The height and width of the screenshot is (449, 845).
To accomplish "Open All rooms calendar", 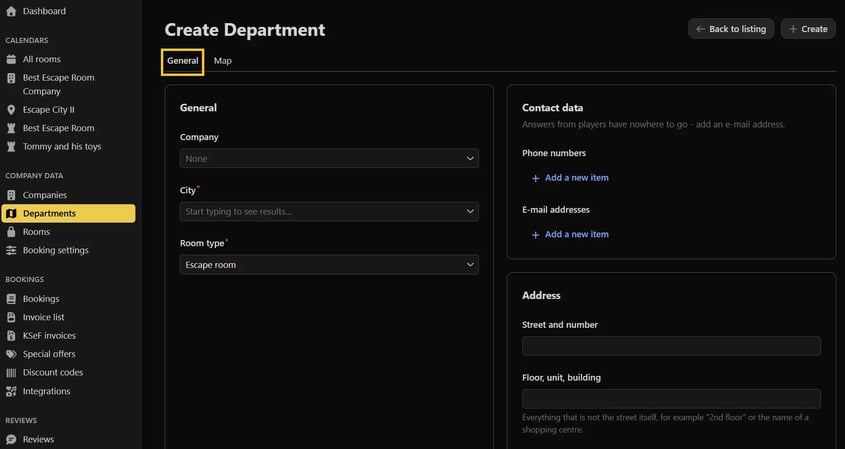I will click(x=41, y=59).
